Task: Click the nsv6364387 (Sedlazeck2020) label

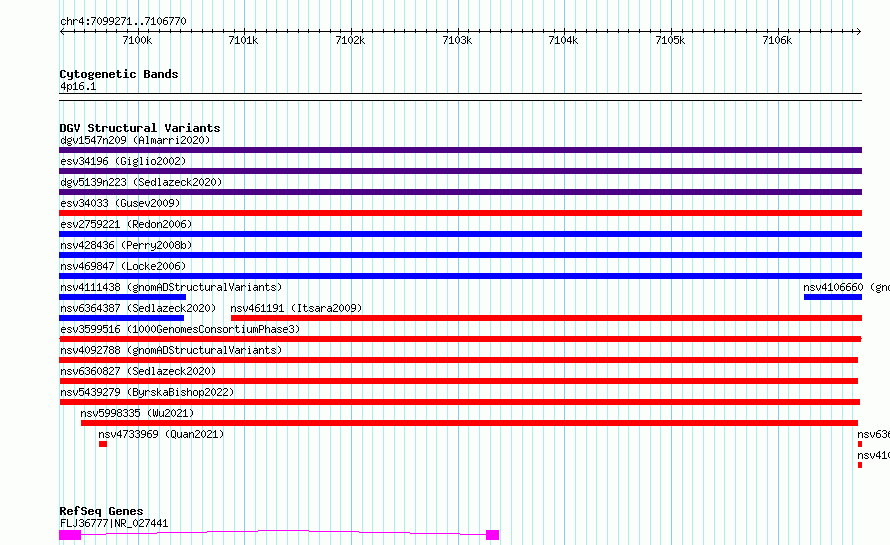Action: 138,308
